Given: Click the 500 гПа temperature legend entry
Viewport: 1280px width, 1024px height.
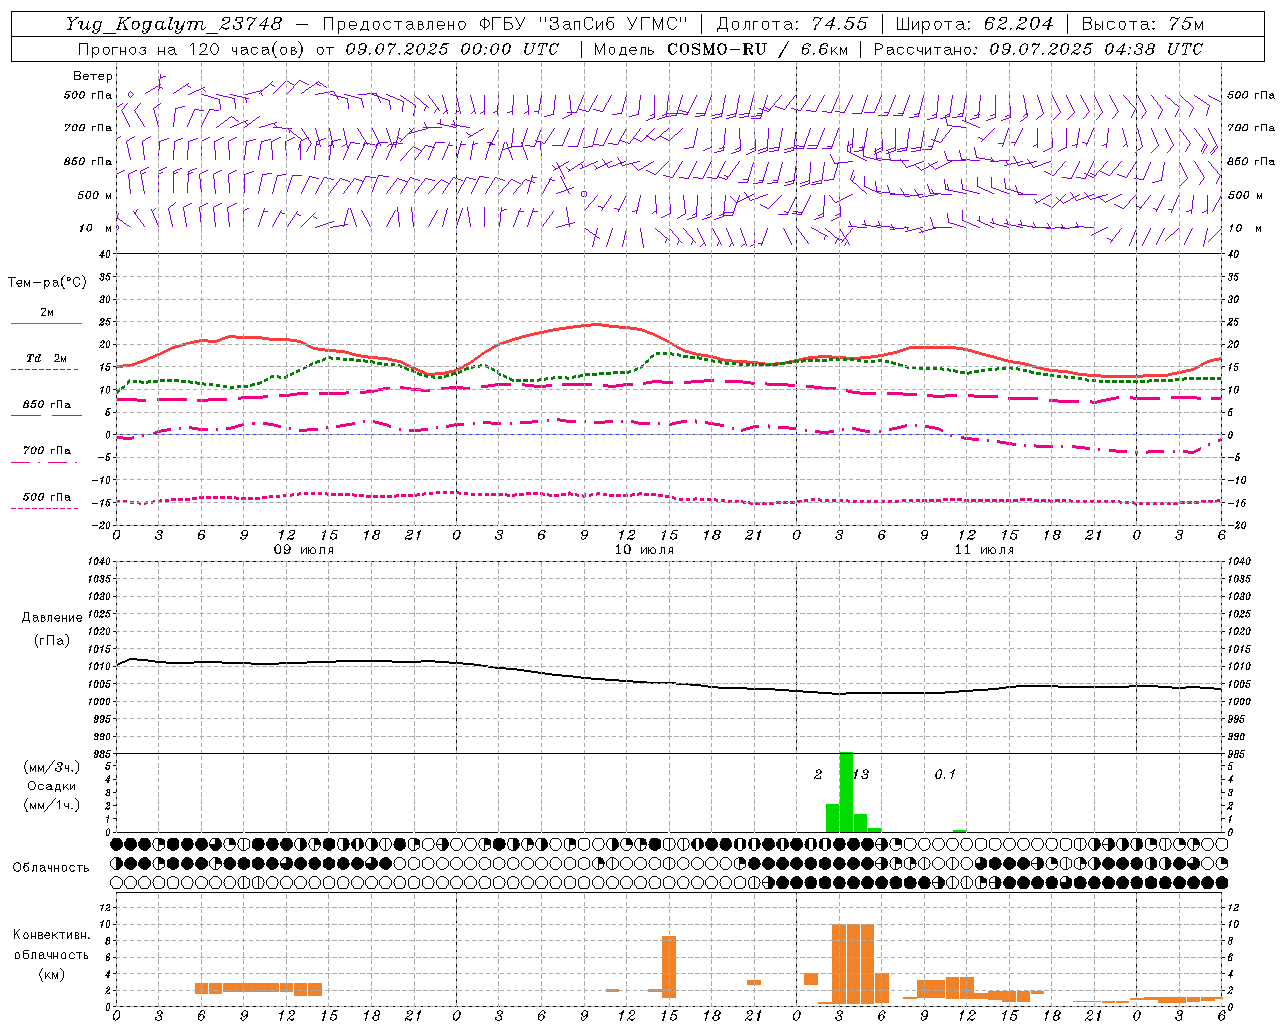Looking at the screenshot, I should point(47,497).
